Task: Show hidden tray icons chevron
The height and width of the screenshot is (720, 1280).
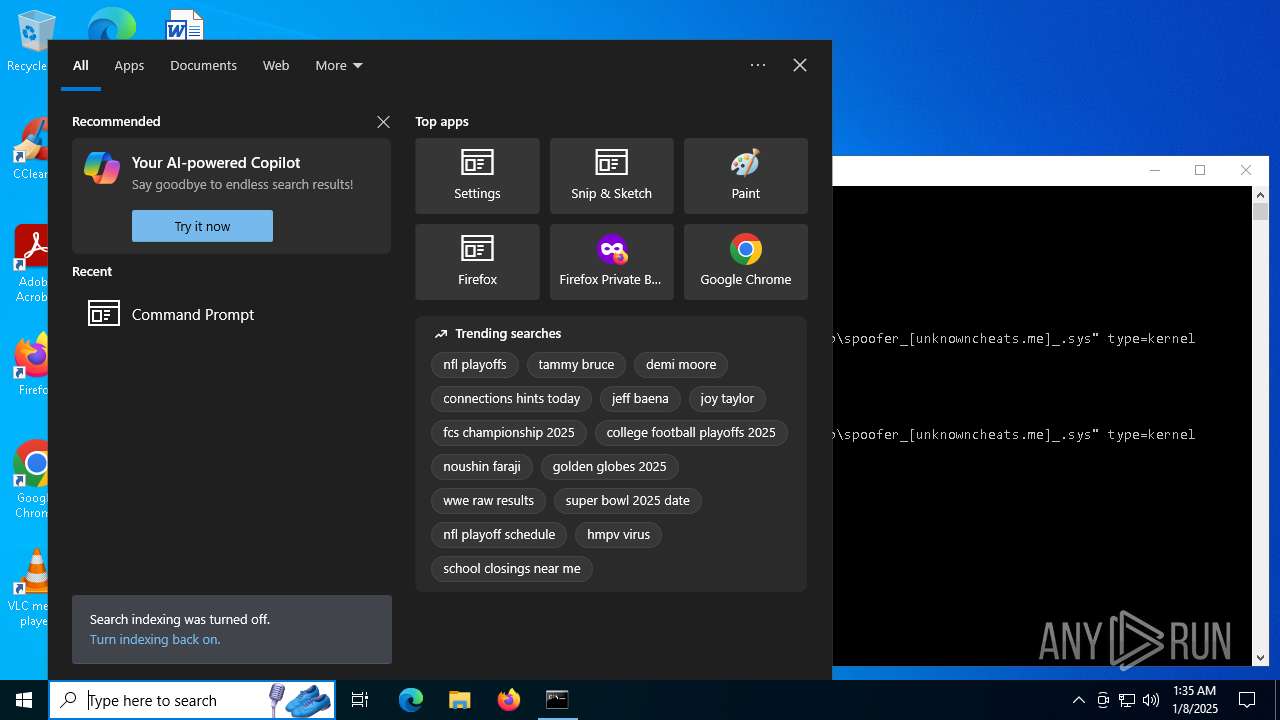Action: [x=1078, y=700]
